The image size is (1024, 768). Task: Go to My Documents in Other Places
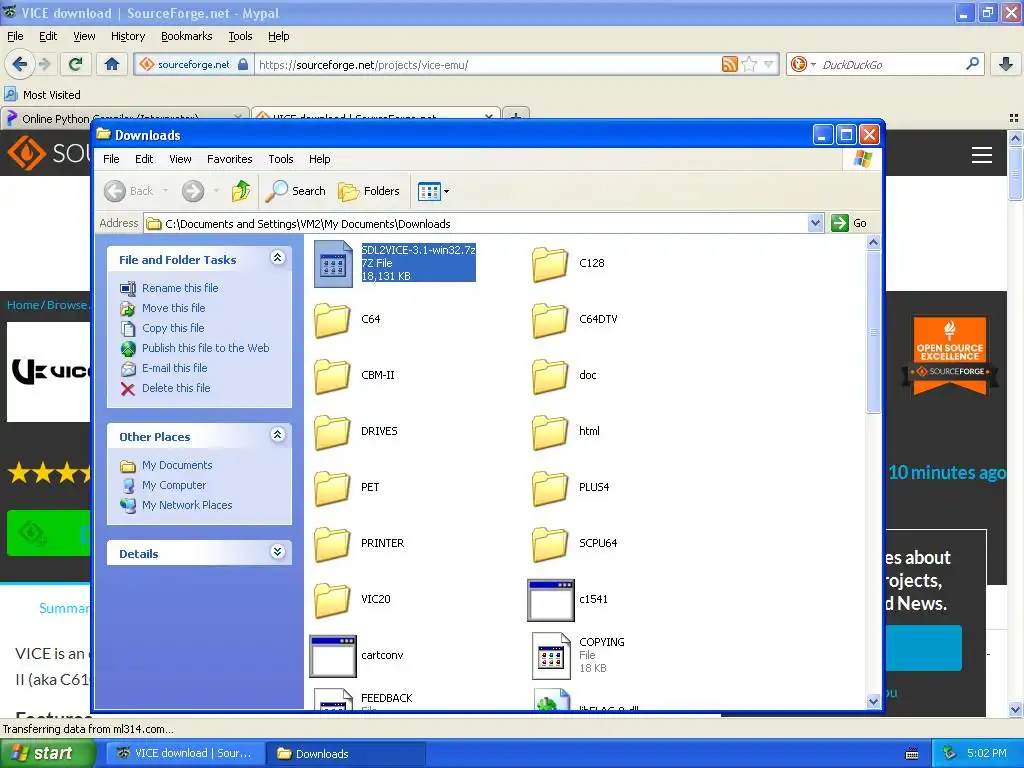pos(177,465)
